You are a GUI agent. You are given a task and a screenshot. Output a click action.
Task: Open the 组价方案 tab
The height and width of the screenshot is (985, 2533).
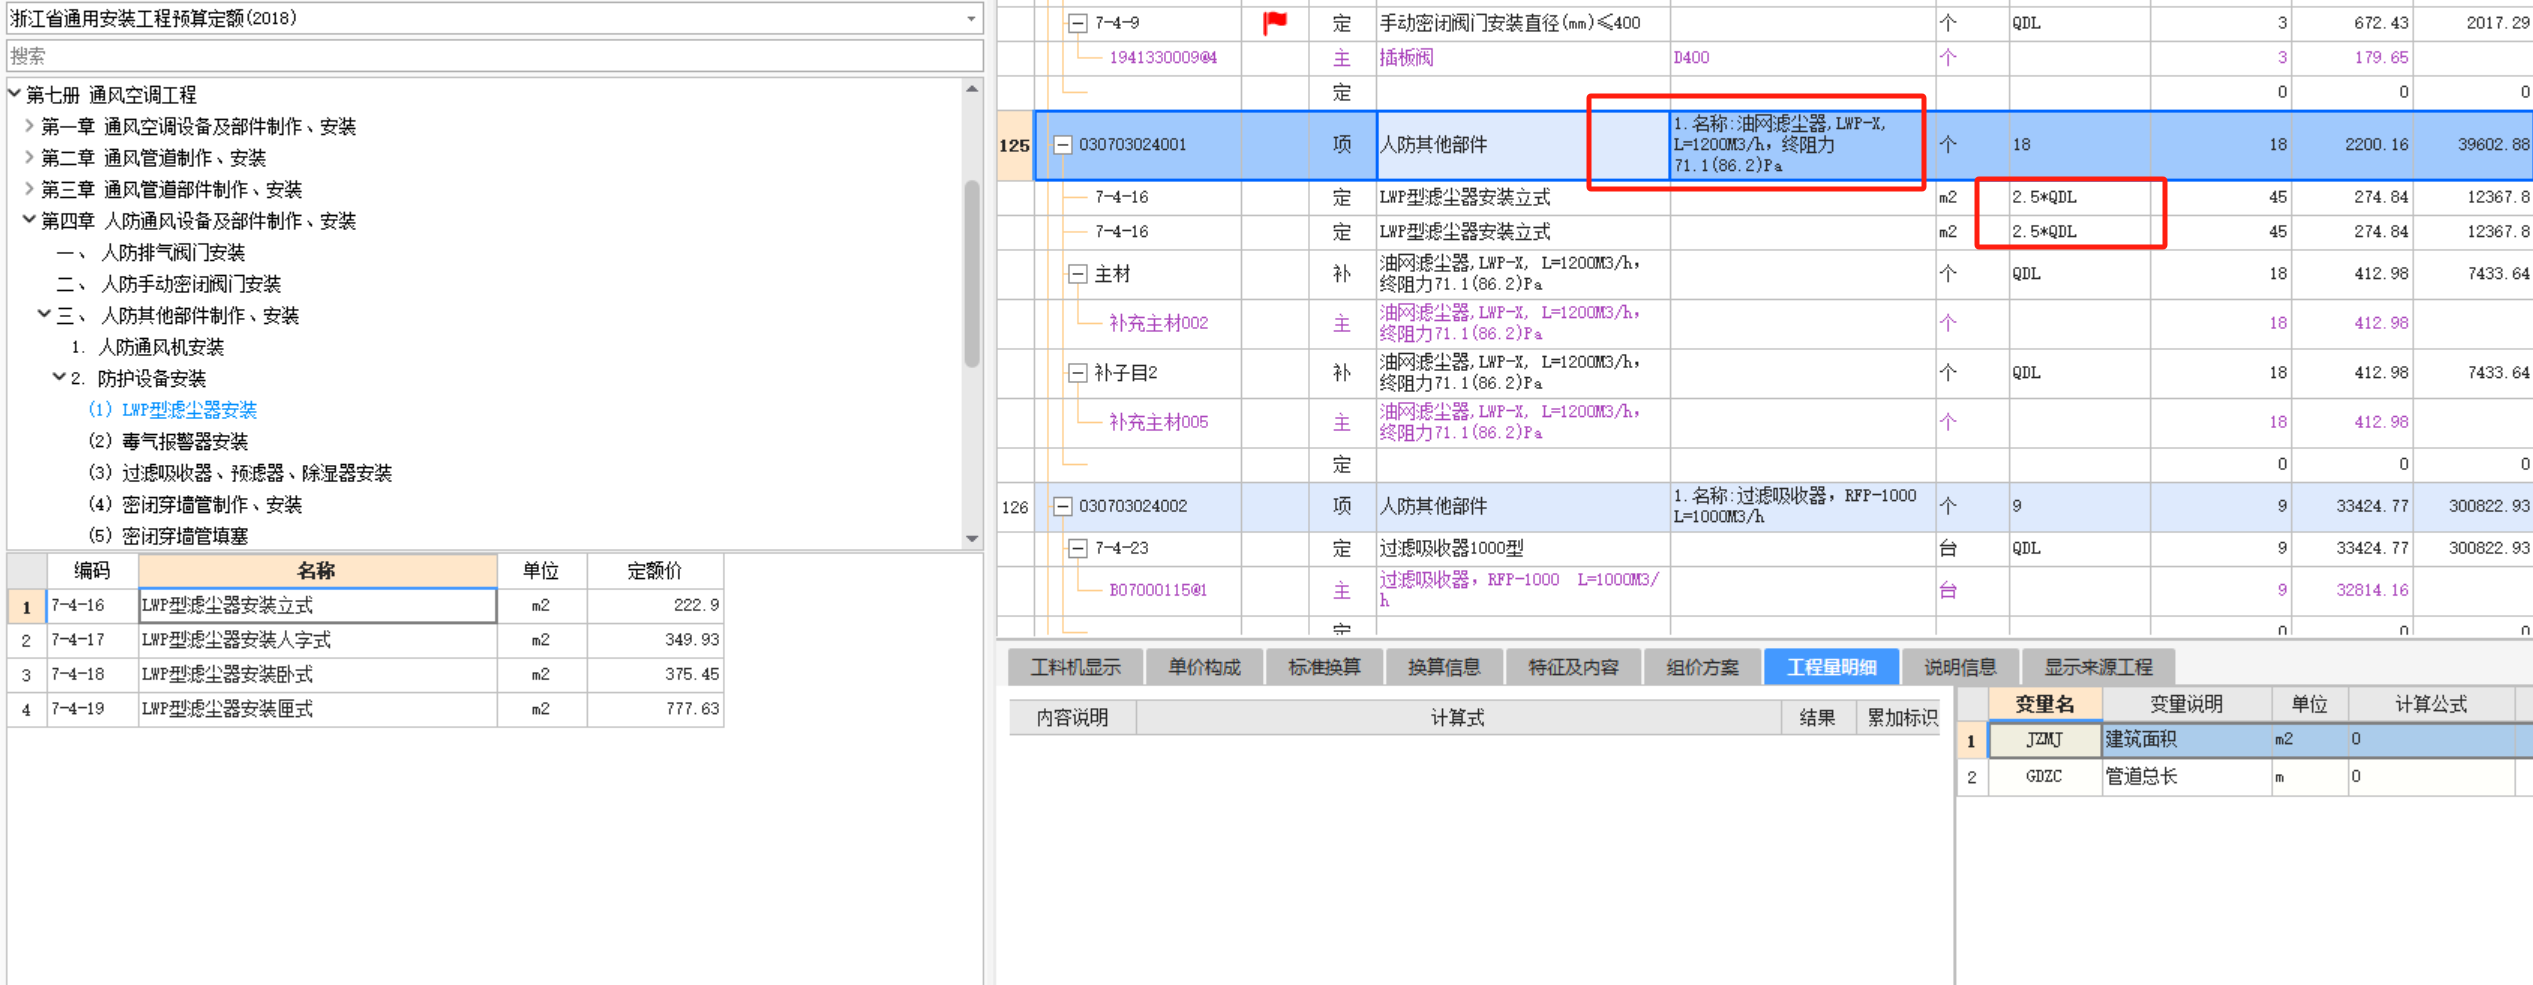coord(1703,667)
